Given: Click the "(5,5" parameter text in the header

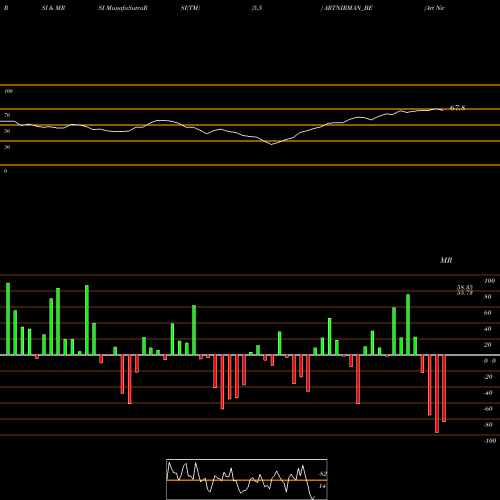Looking at the screenshot, I should click(x=257, y=8).
